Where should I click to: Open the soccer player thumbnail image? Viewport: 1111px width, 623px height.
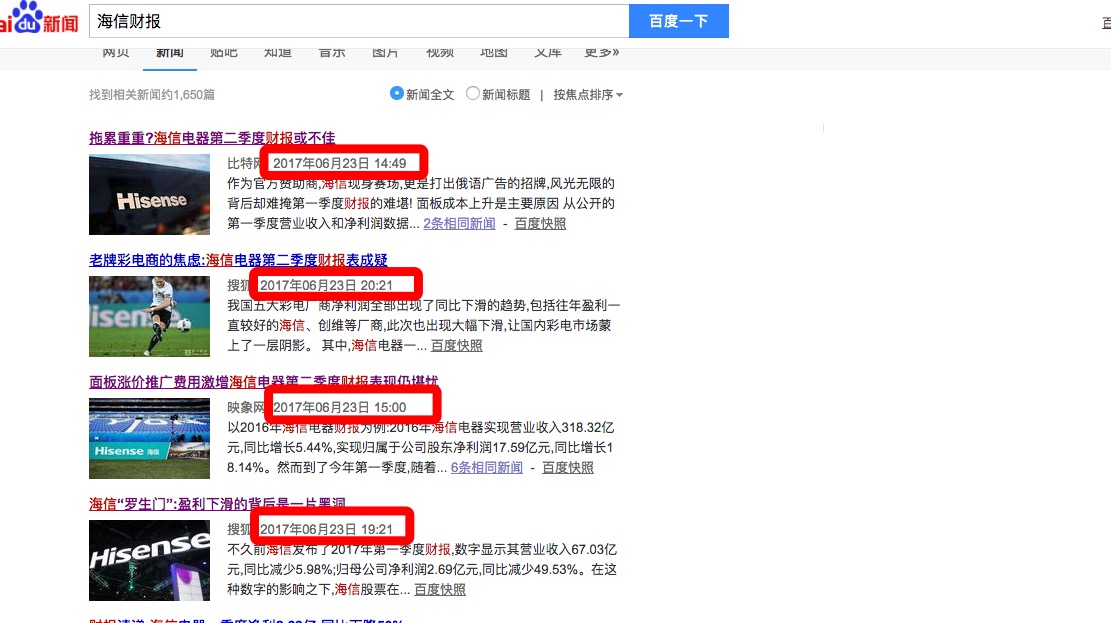point(149,316)
